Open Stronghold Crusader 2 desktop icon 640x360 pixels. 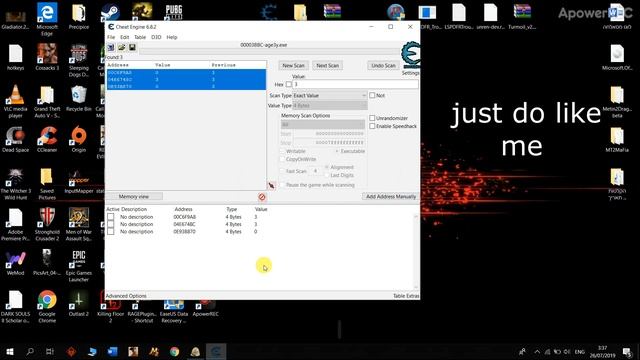tap(47, 224)
